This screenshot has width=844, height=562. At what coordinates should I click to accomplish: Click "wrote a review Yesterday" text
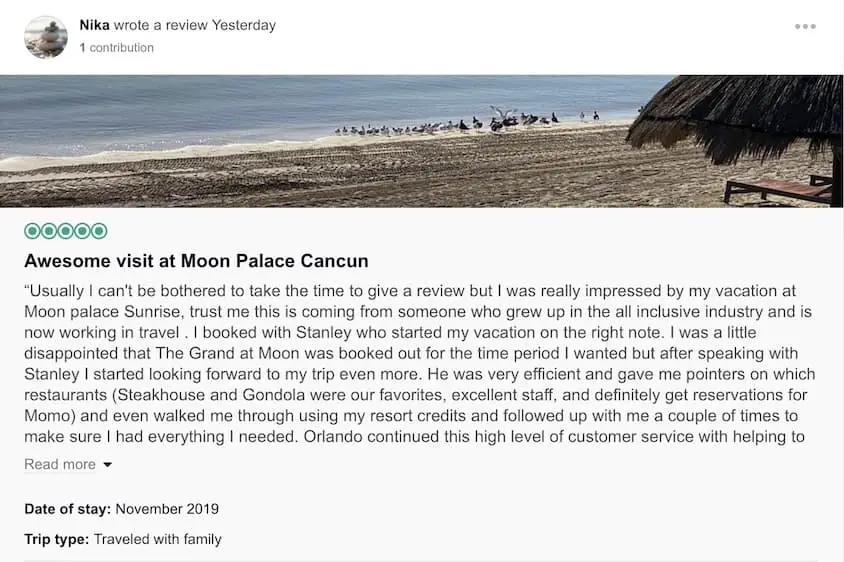pyautogui.click(x=195, y=25)
